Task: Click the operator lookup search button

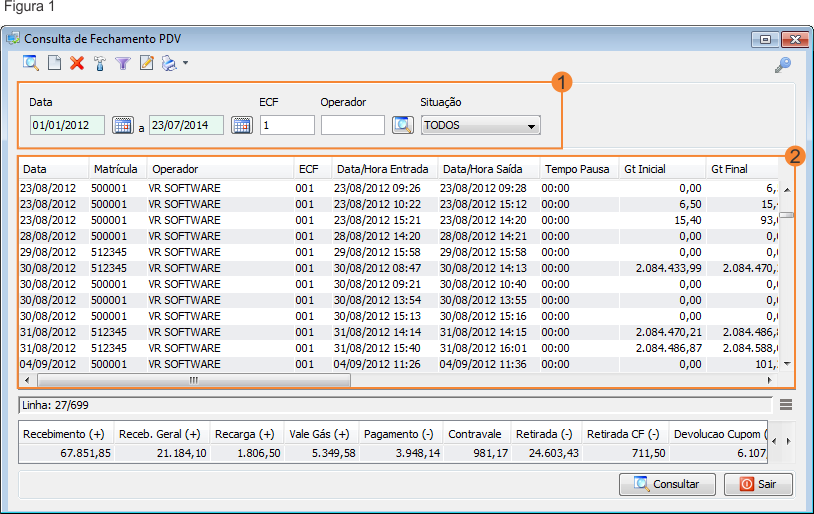Action: (x=401, y=125)
